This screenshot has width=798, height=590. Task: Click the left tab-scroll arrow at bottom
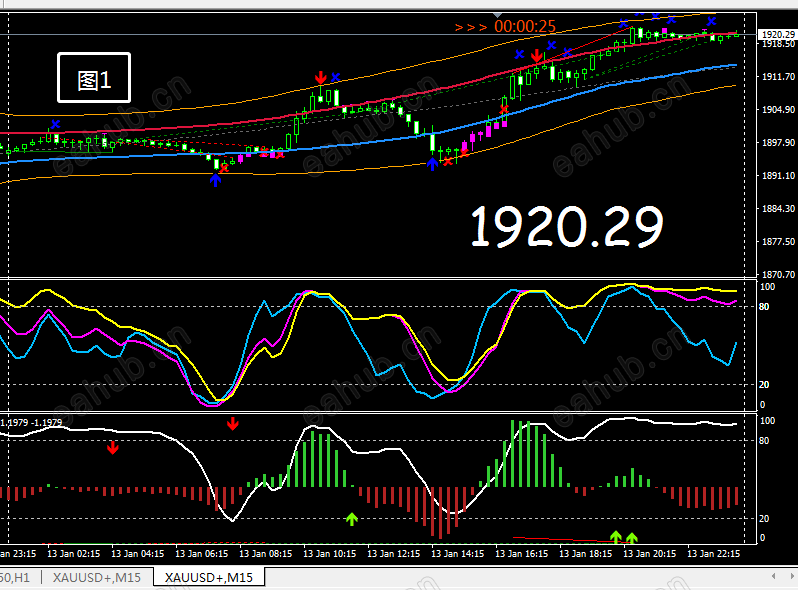point(774,576)
